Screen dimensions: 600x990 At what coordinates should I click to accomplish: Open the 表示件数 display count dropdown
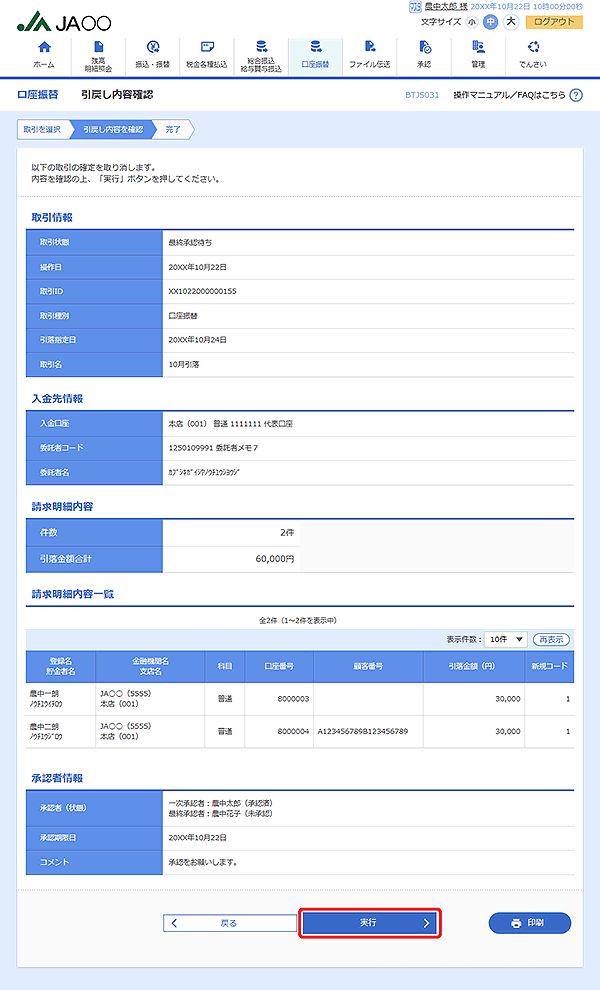click(x=505, y=639)
